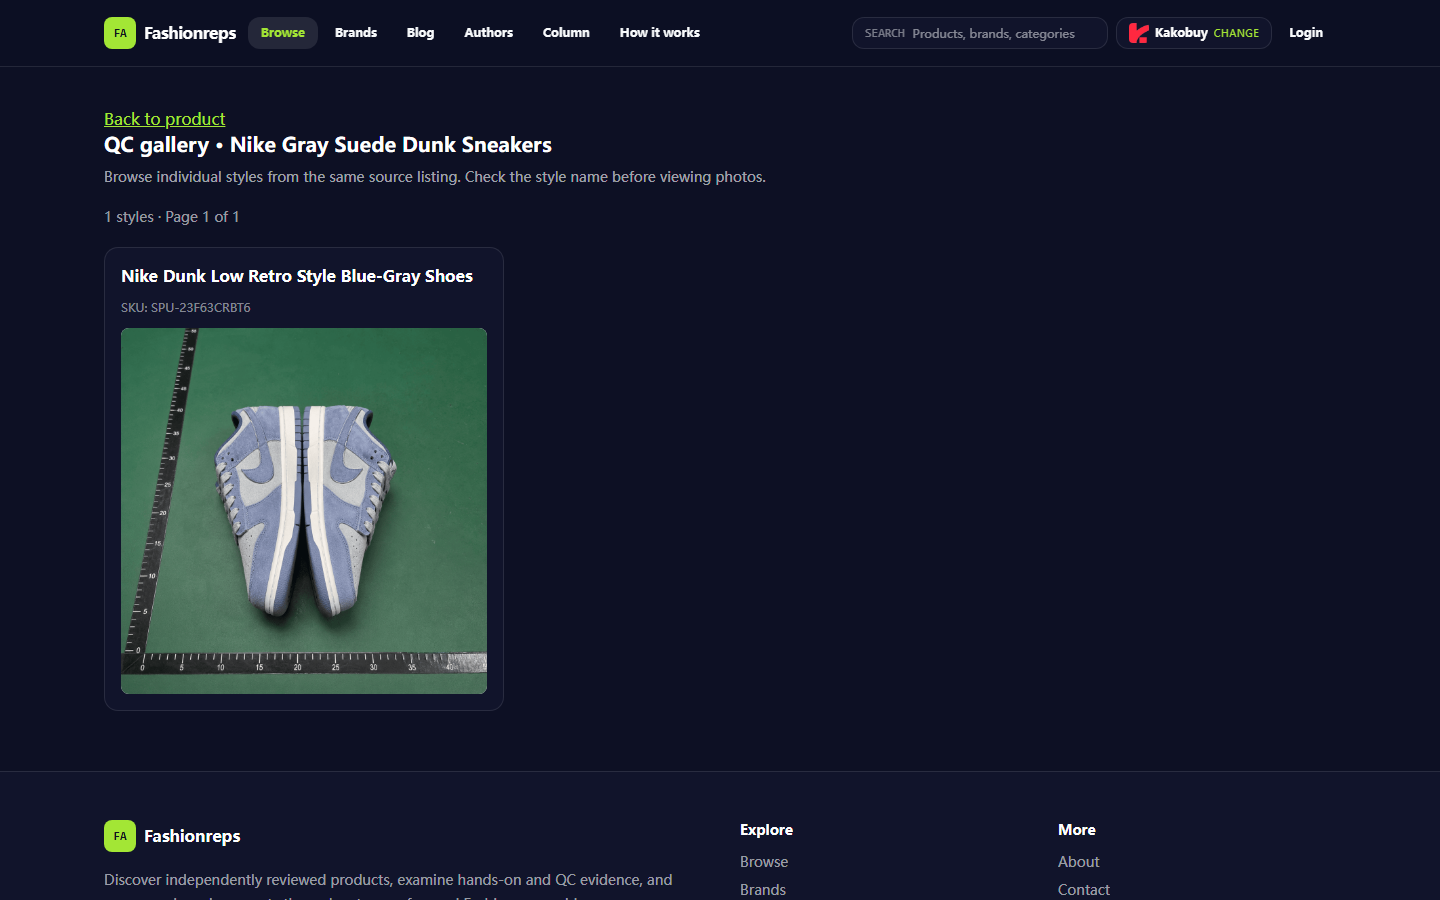Click the QC gallery page heading

click(x=328, y=145)
